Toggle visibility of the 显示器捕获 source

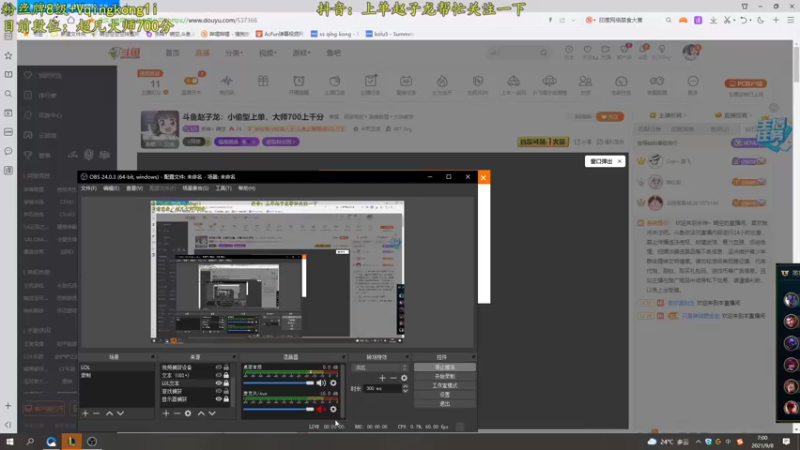218,399
